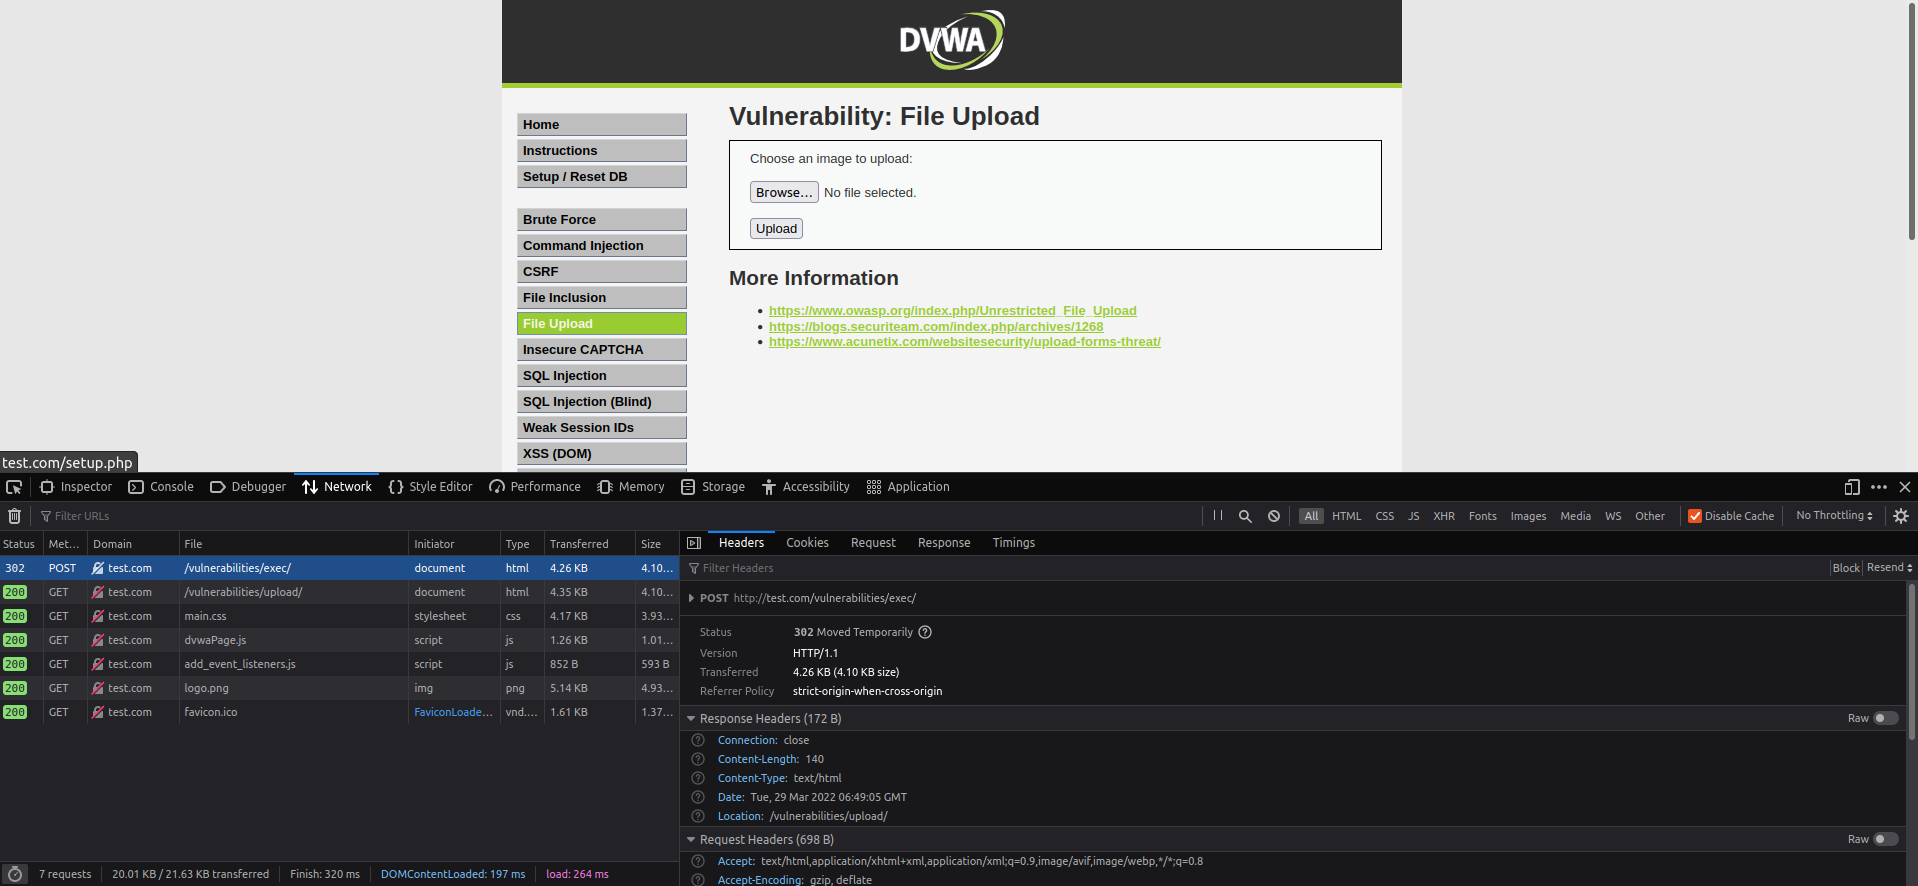Activate the element picker icon
1918x886 pixels.
[x=14, y=487]
